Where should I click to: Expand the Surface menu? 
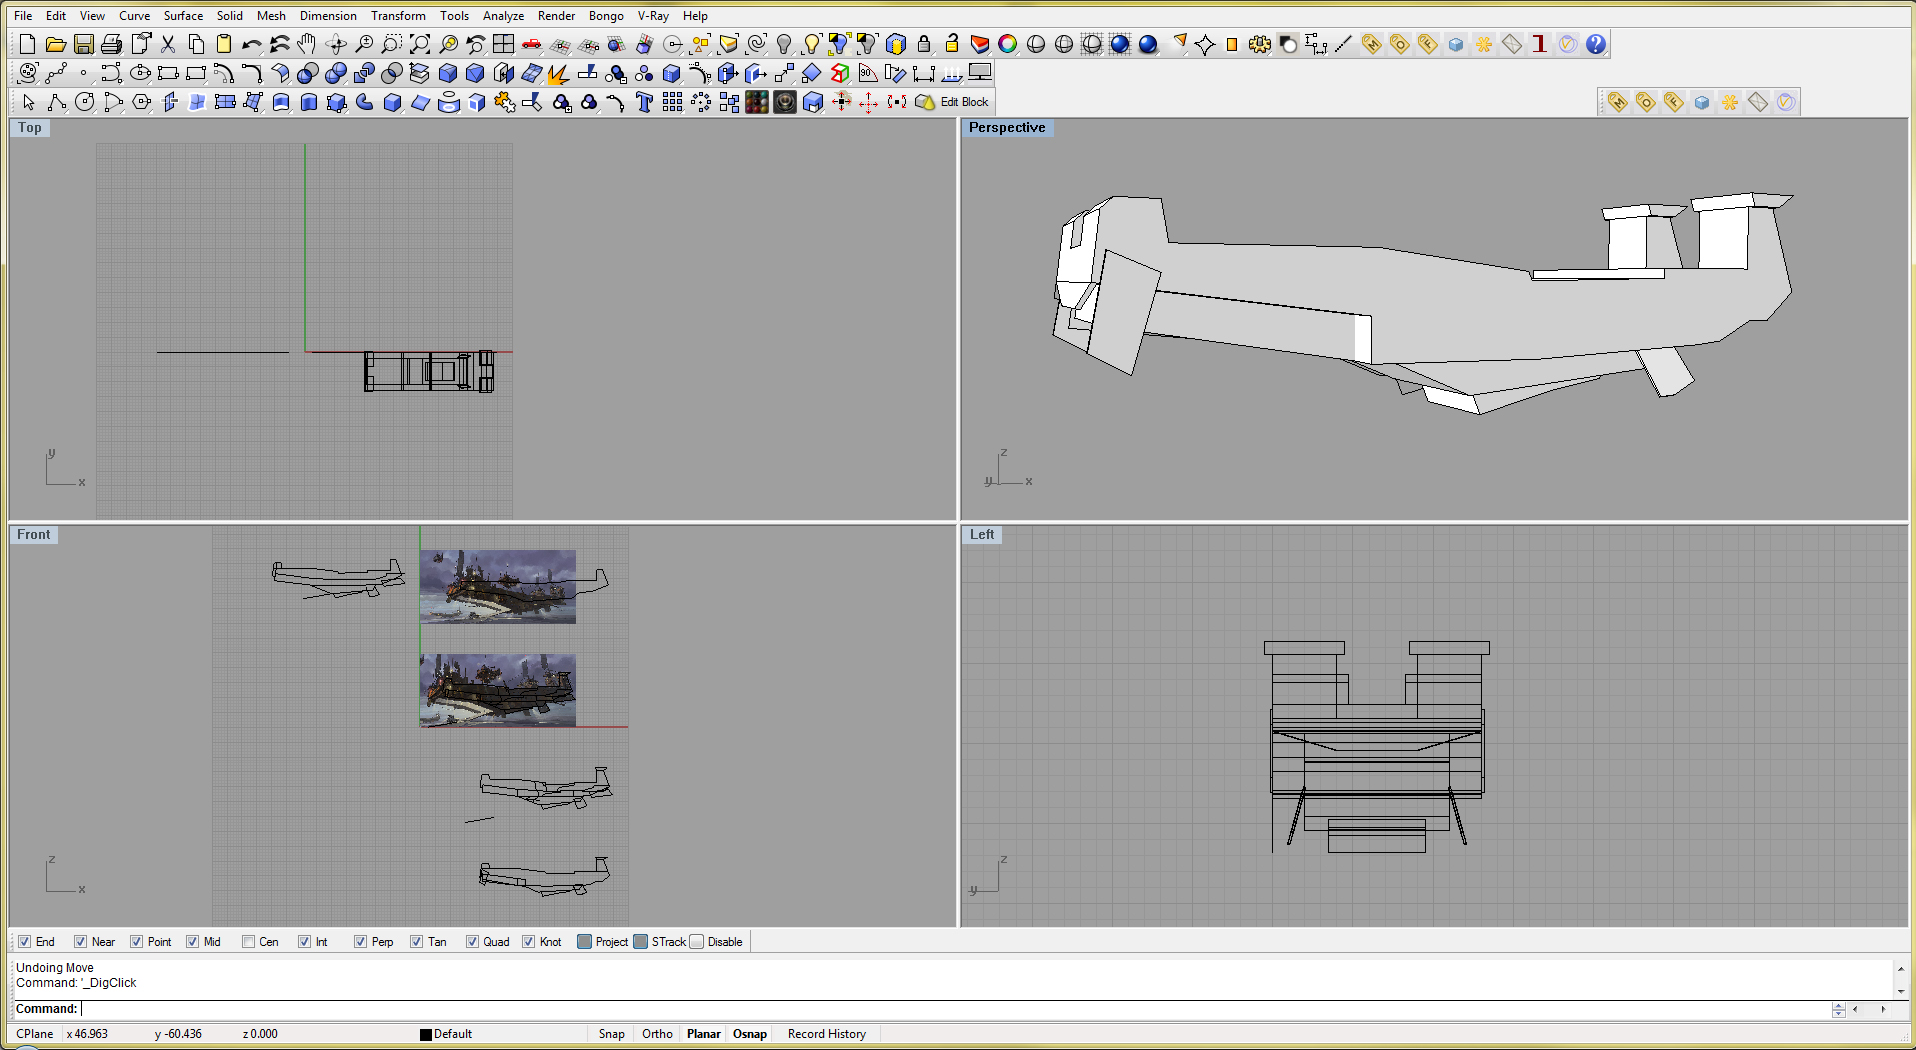(x=183, y=16)
